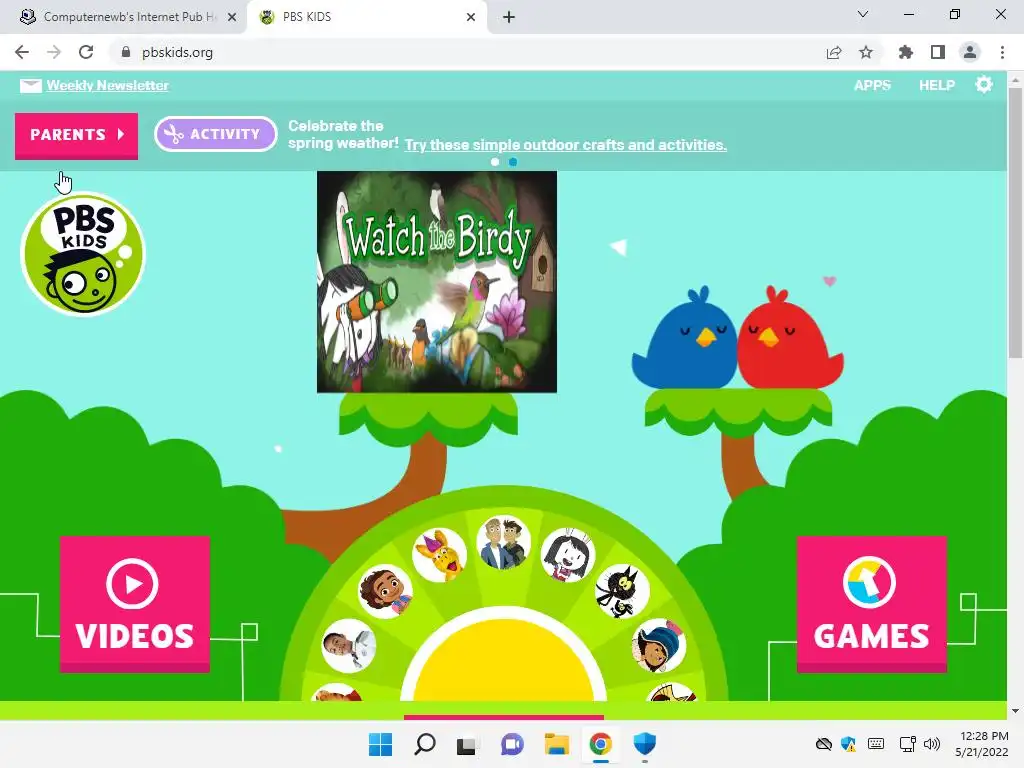This screenshot has width=1024, height=768.
Task: Open Windows taskbar Search
Action: point(424,744)
